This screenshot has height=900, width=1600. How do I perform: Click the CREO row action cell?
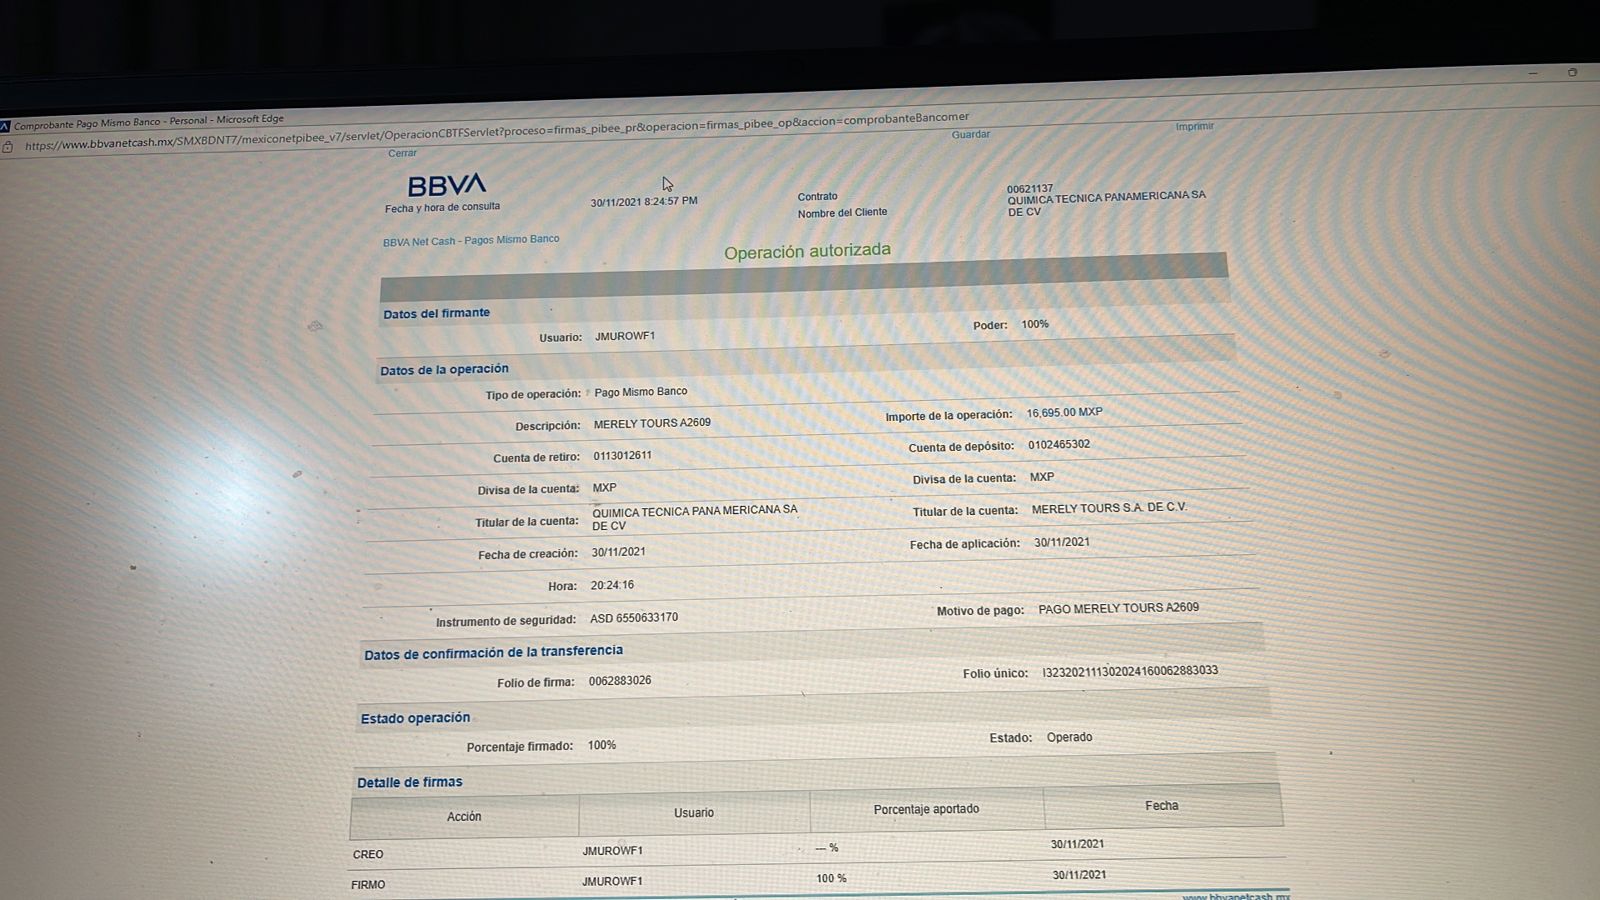tap(368, 854)
